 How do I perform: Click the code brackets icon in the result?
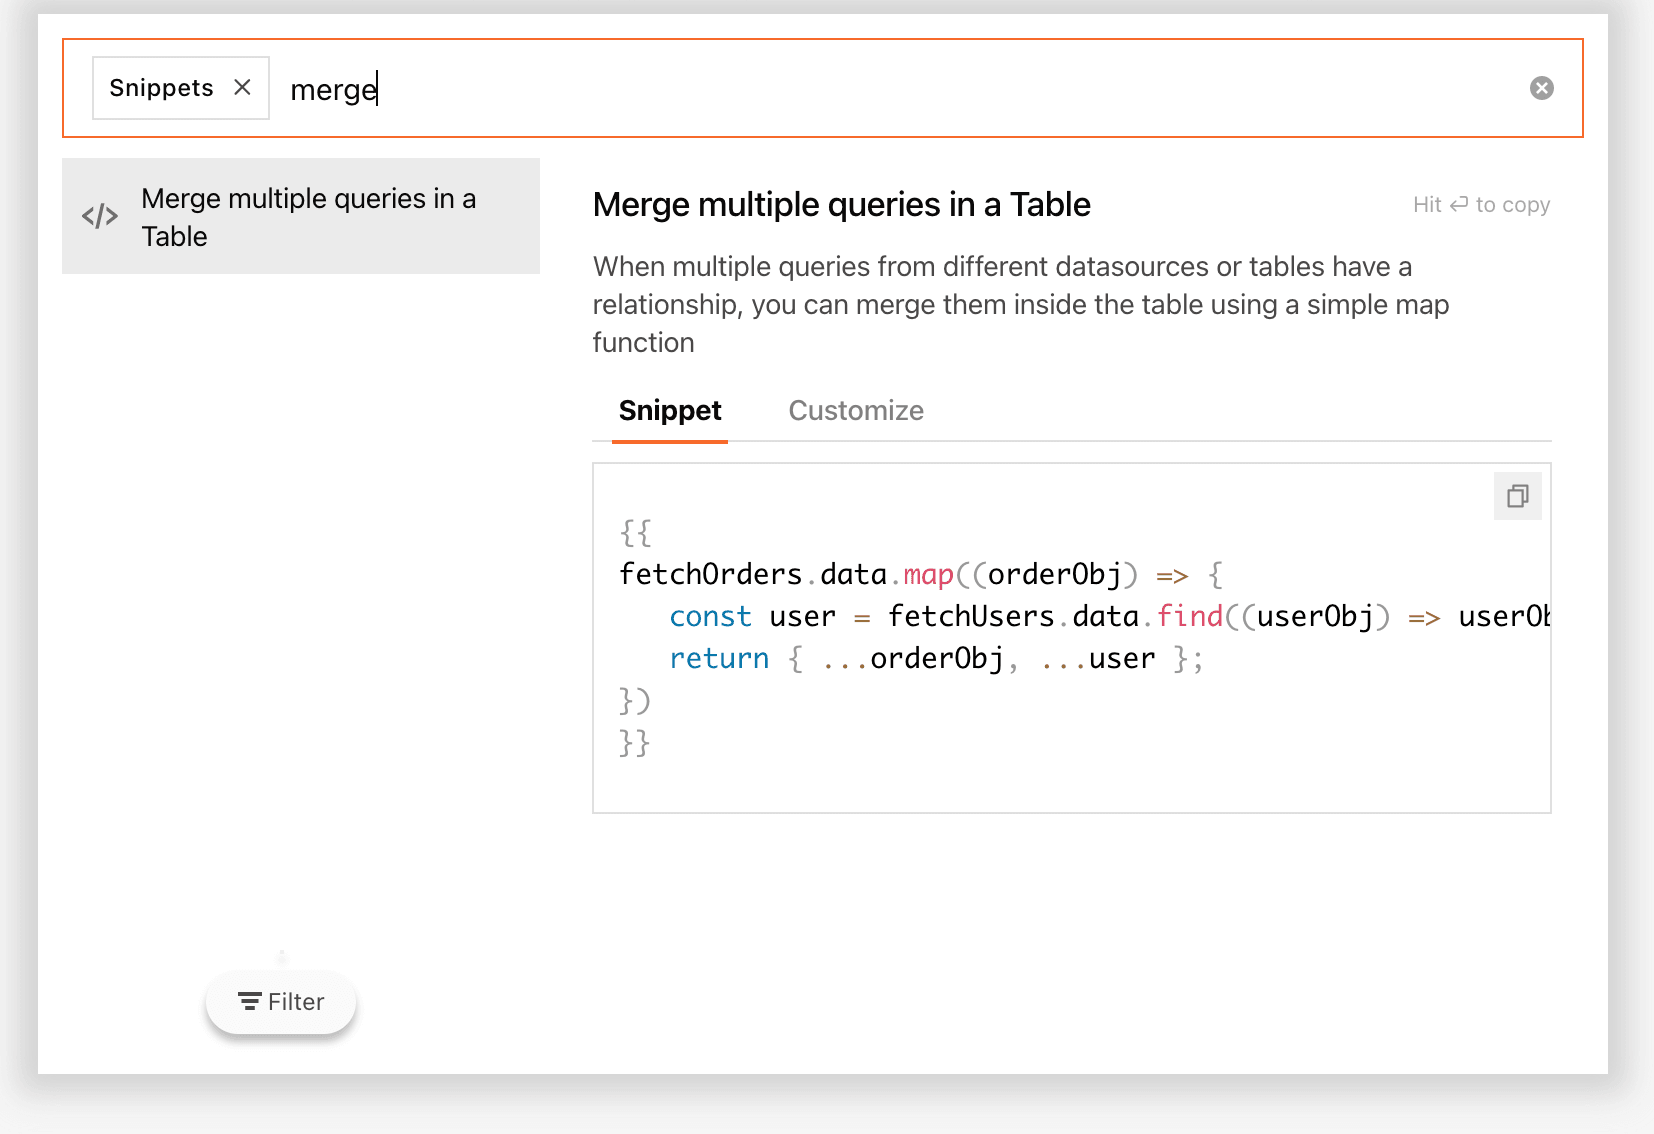100,216
